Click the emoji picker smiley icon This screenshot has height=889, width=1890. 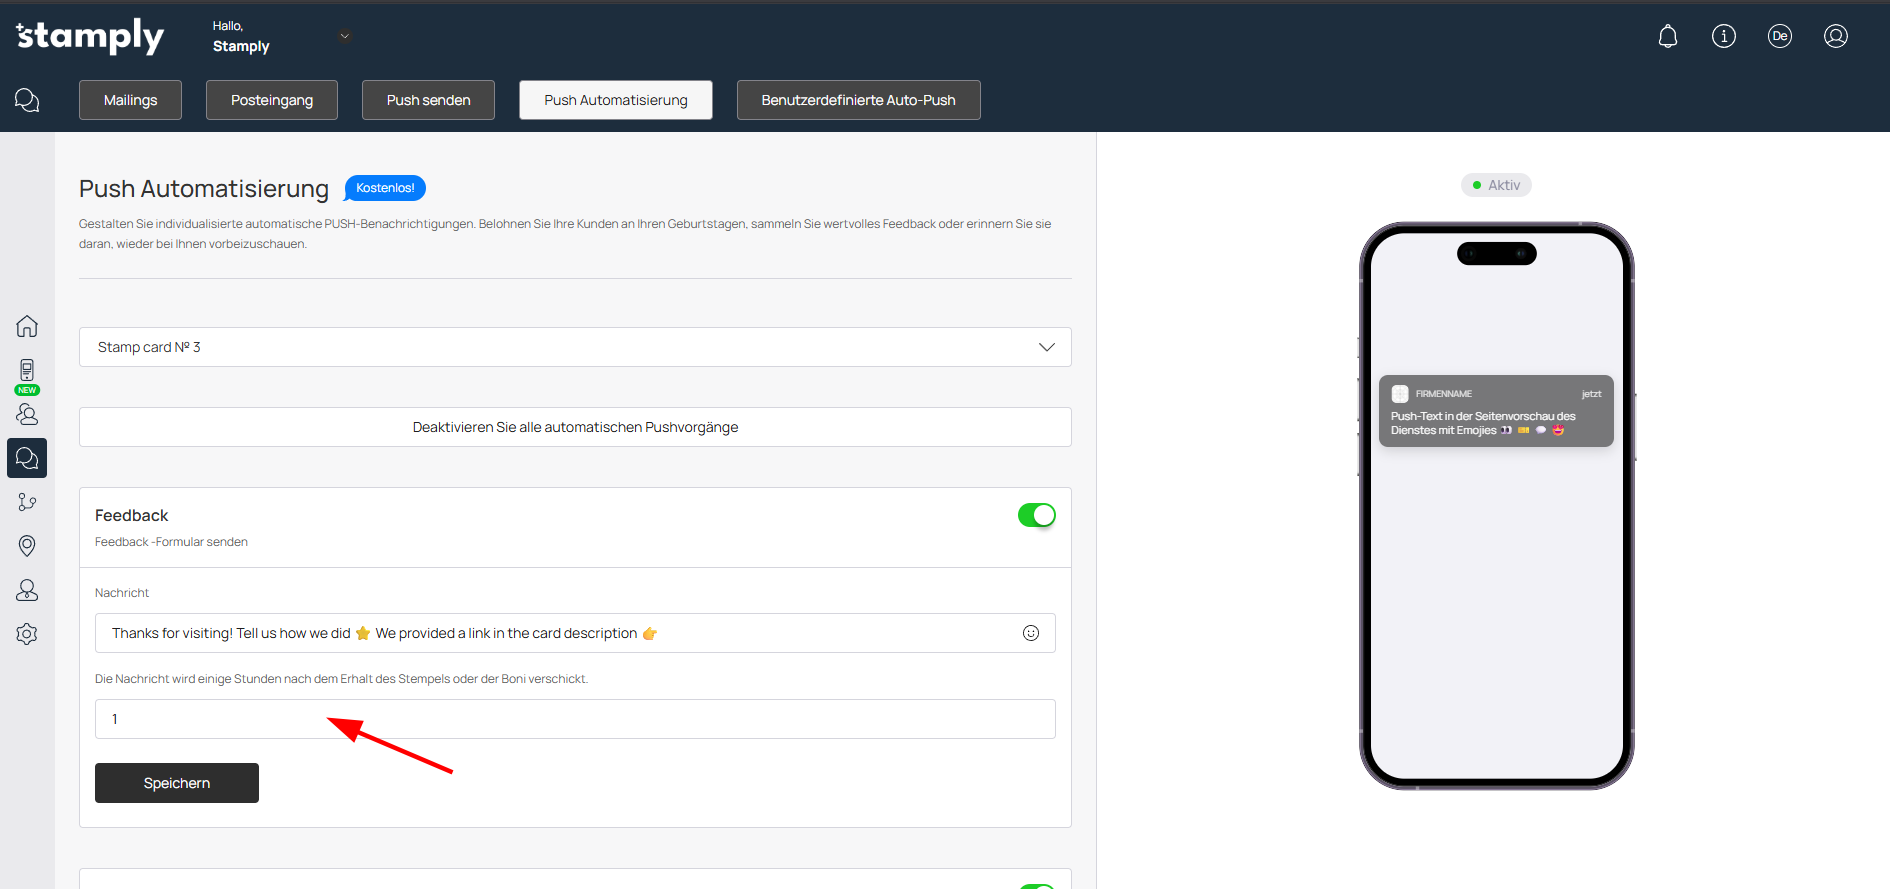click(1030, 633)
